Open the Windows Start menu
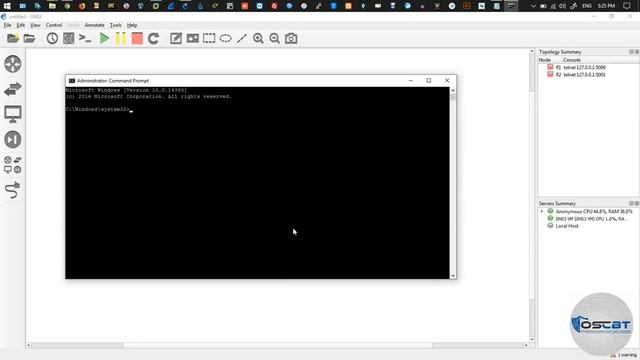 point(7,6)
